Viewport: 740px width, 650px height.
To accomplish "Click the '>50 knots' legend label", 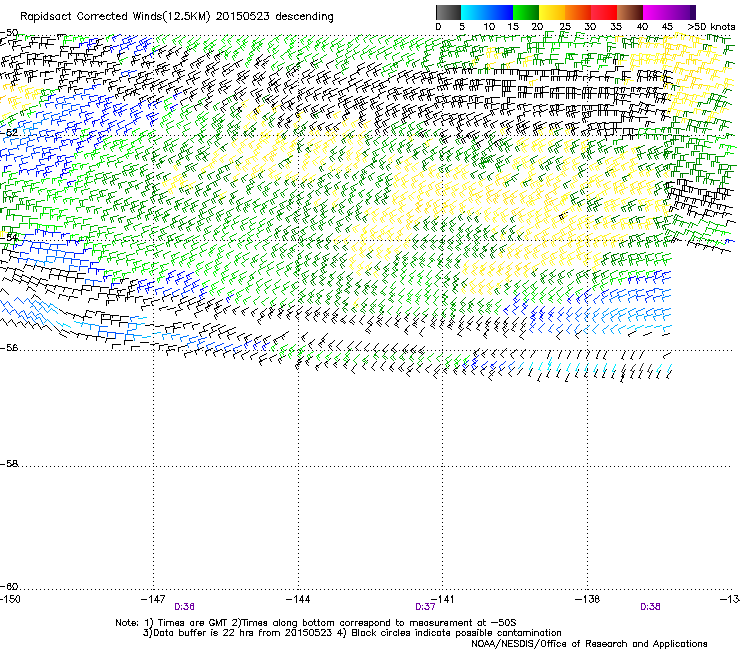I will click(x=711, y=27).
